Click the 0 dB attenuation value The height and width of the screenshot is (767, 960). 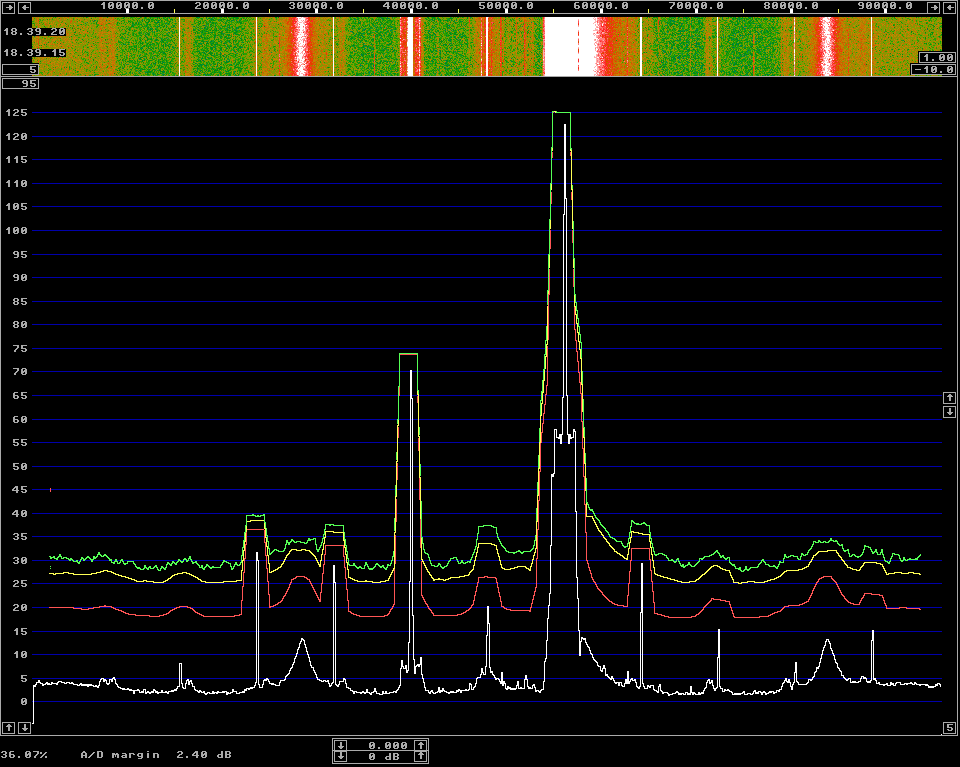384,757
